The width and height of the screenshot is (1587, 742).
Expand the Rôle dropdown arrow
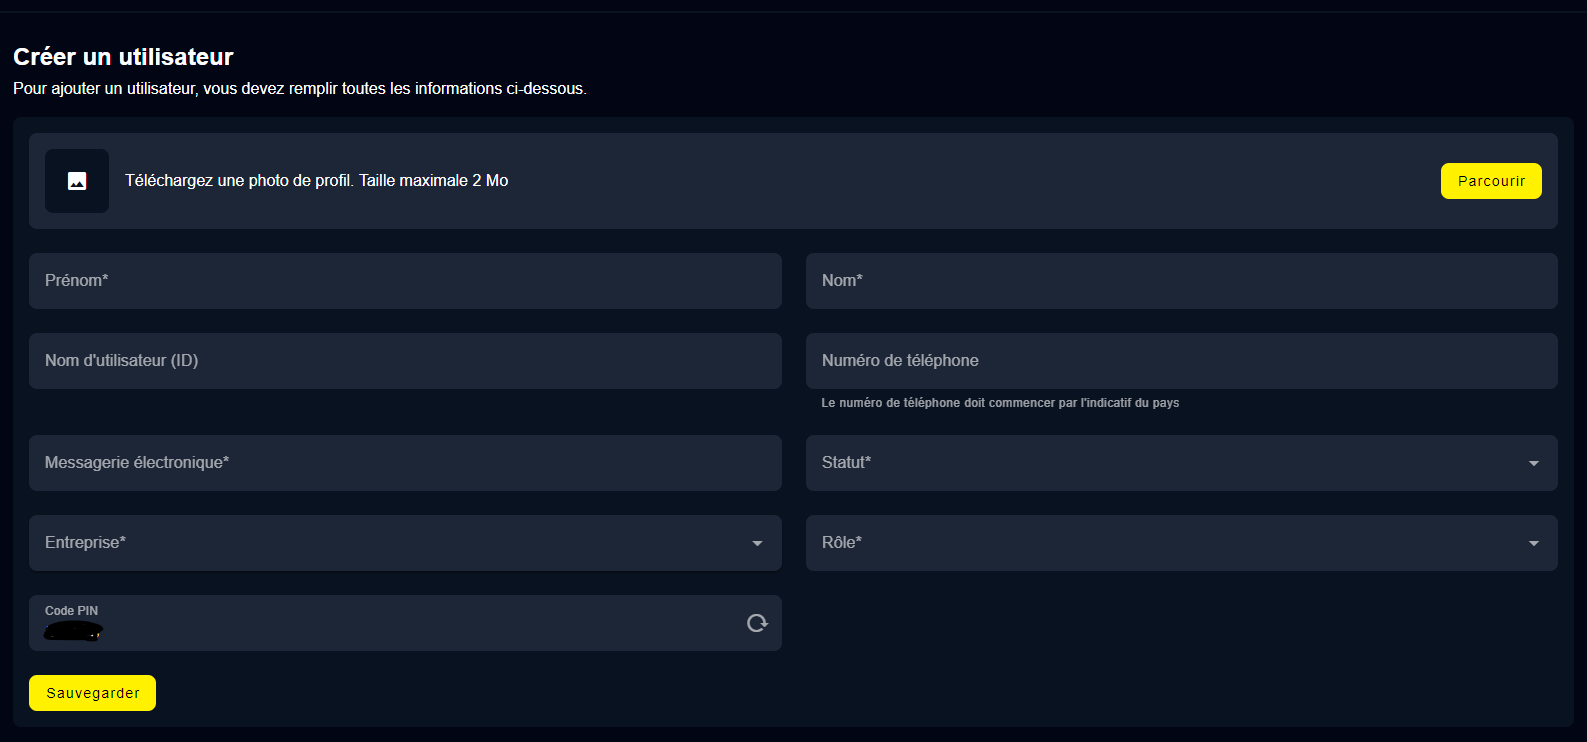click(x=1533, y=543)
